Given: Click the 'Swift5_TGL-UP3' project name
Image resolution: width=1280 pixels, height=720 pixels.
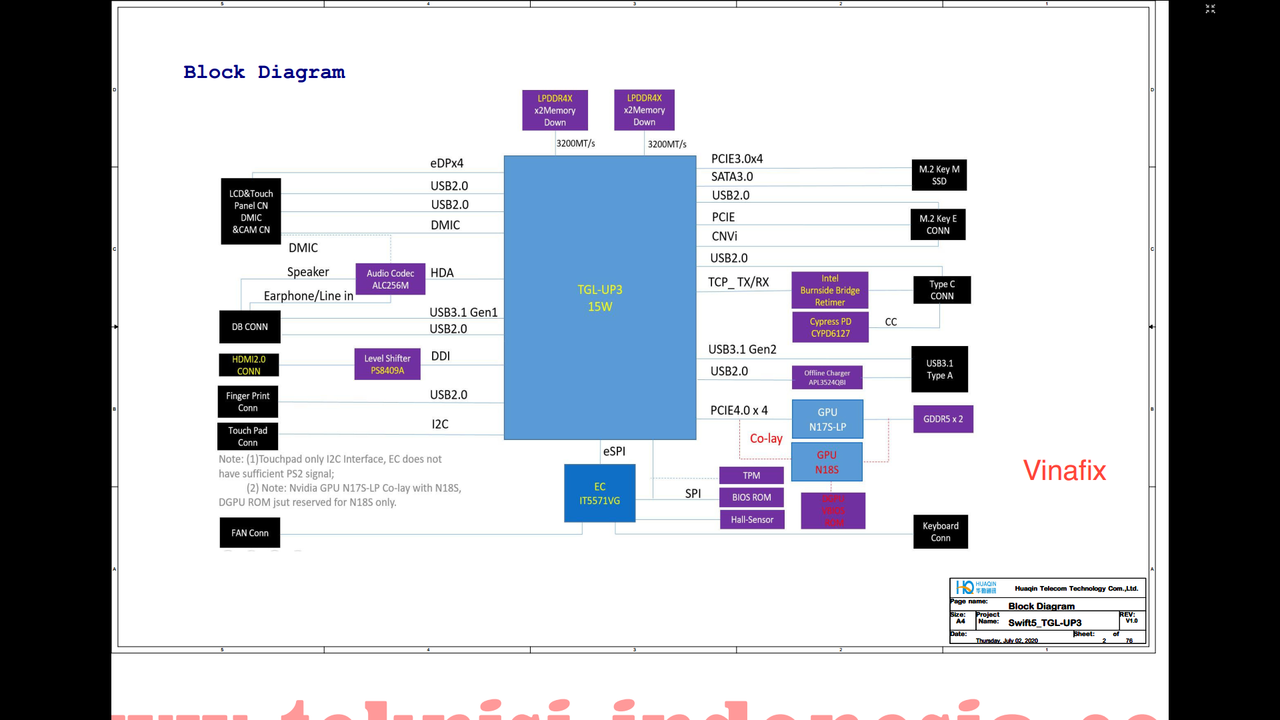Looking at the screenshot, I should pos(1044,622).
